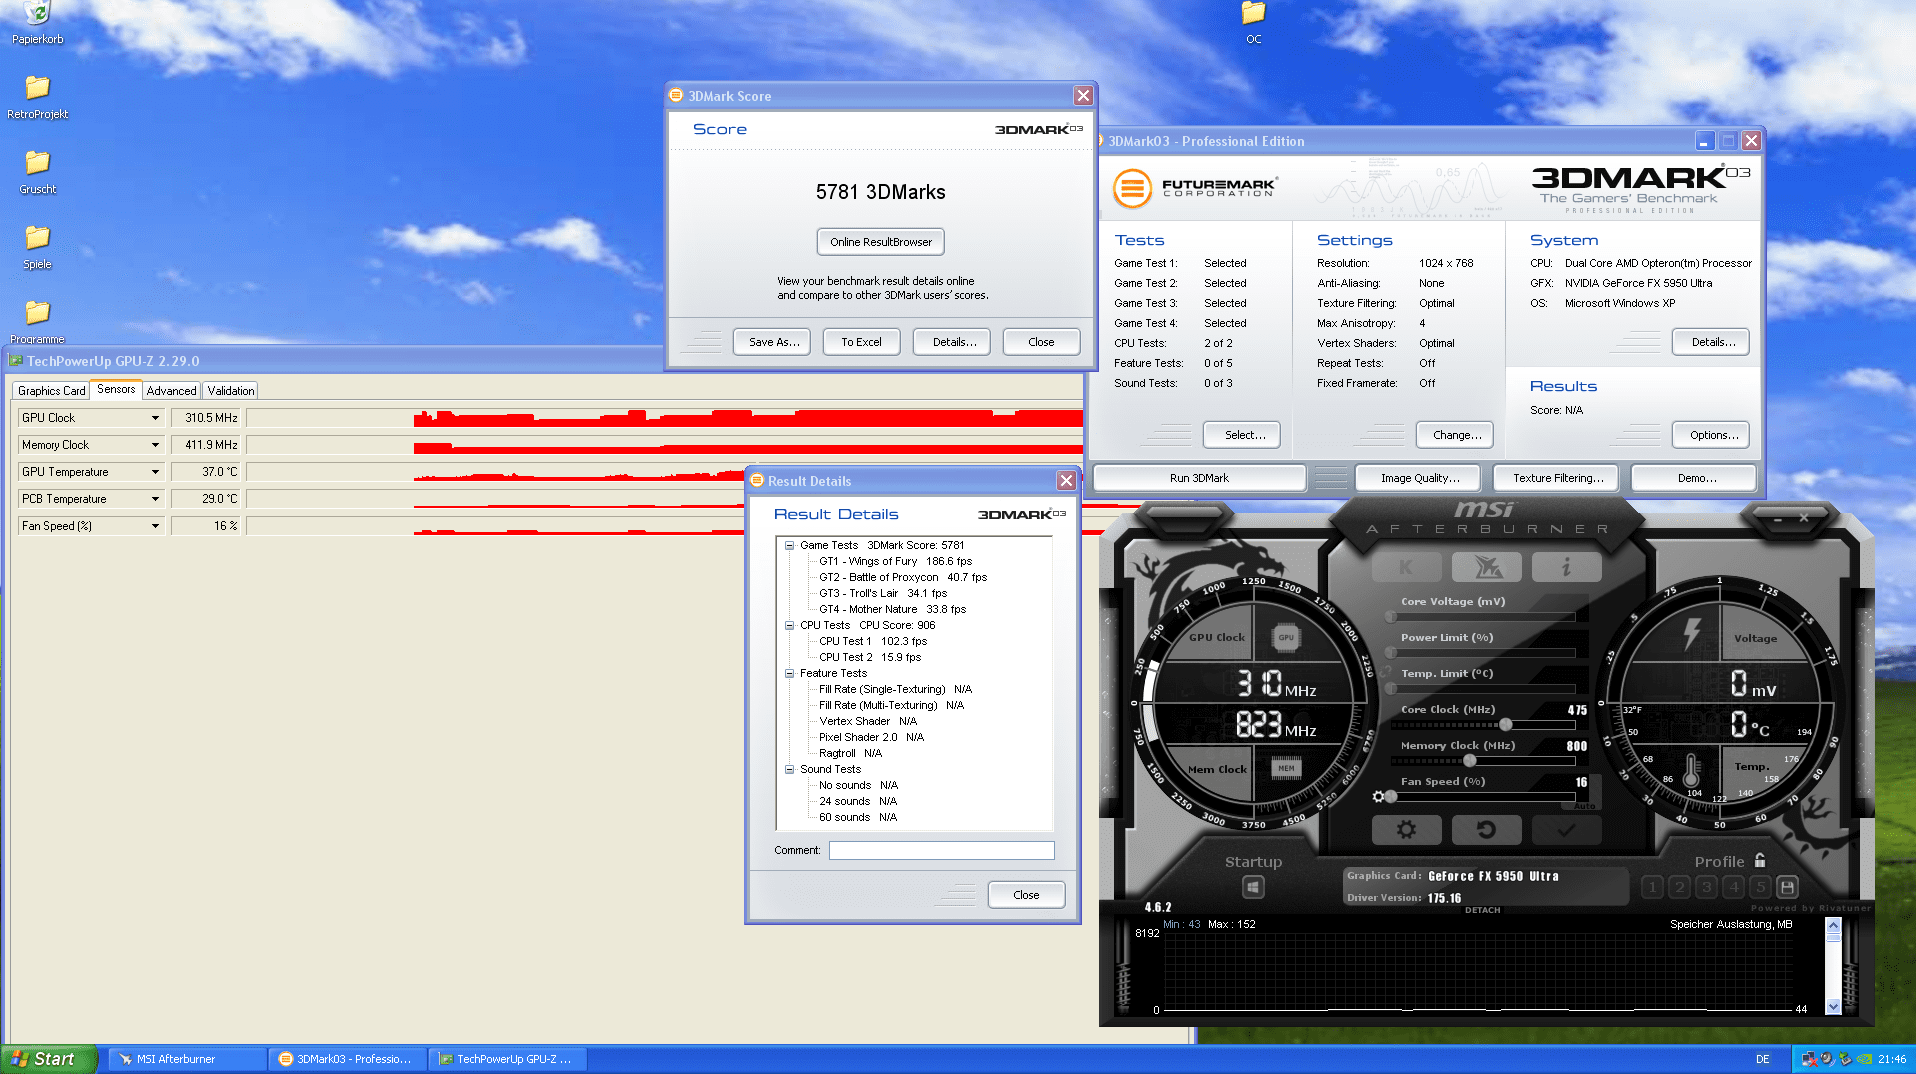Close the Result Details dialog via Close button

(1026, 895)
